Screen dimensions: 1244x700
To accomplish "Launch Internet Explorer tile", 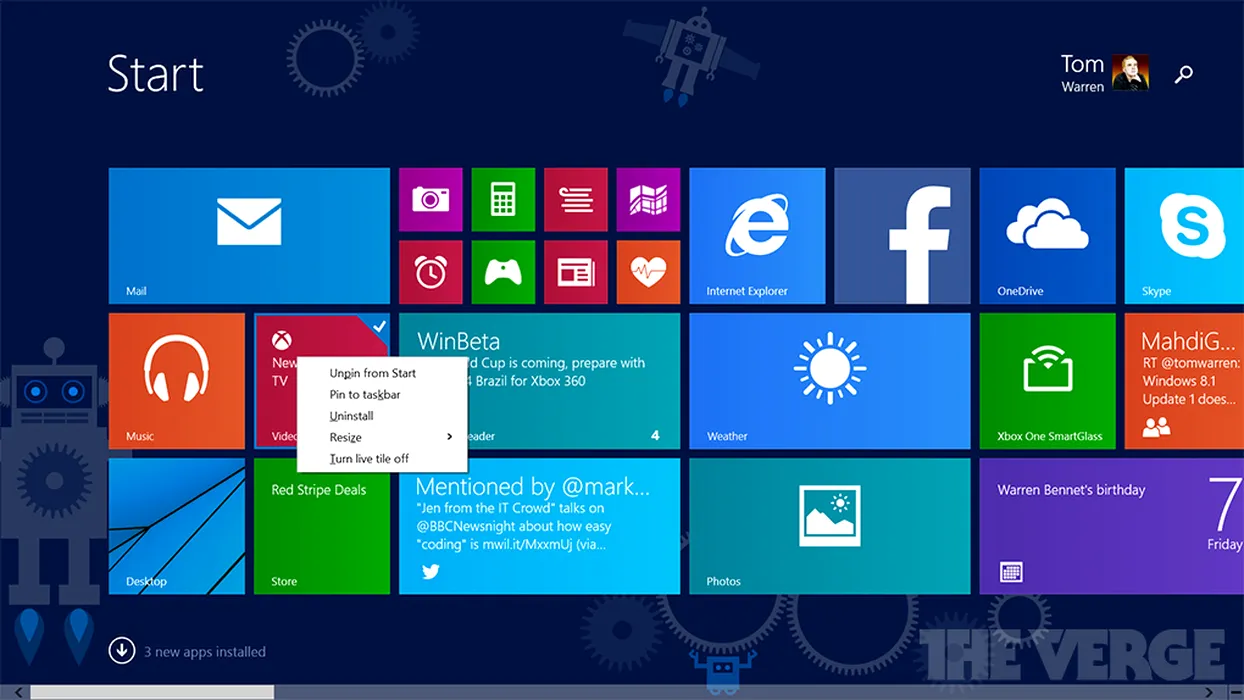I will pyautogui.click(x=757, y=235).
